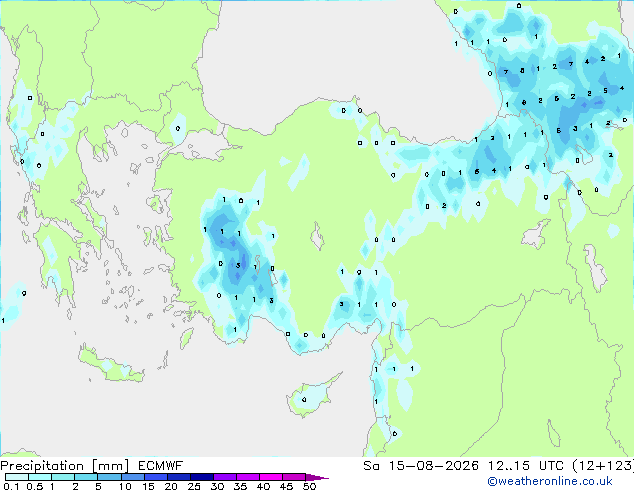Pick the 2–5 mm legend color swatch
The height and width of the screenshot is (490, 634).
[x=86, y=477]
